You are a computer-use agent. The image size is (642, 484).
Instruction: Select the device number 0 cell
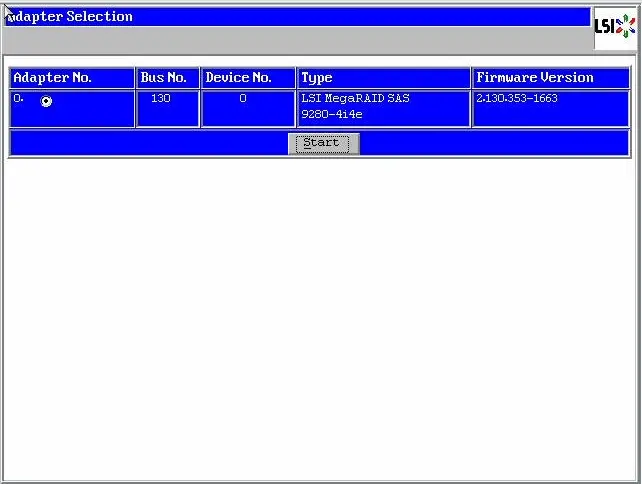(243, 99)
